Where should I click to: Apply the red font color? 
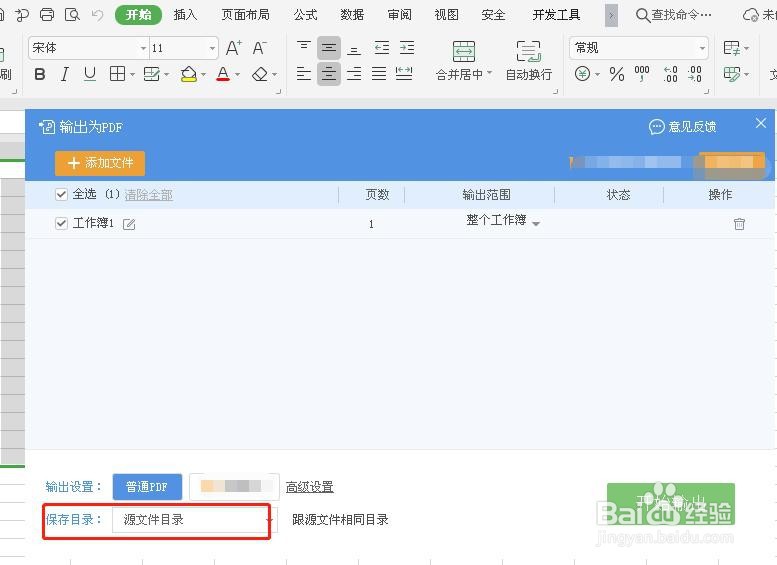223,74
